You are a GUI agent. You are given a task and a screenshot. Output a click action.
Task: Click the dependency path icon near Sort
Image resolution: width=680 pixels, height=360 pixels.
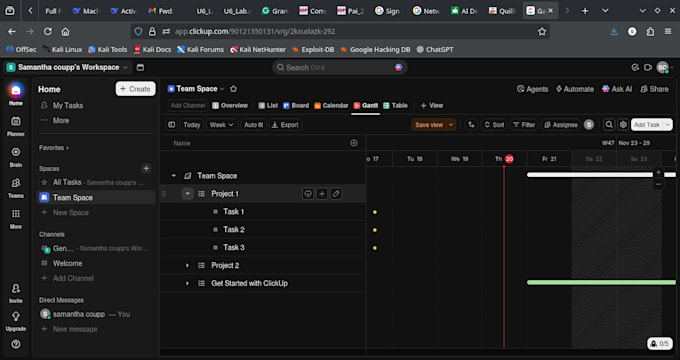coord(471,125)
